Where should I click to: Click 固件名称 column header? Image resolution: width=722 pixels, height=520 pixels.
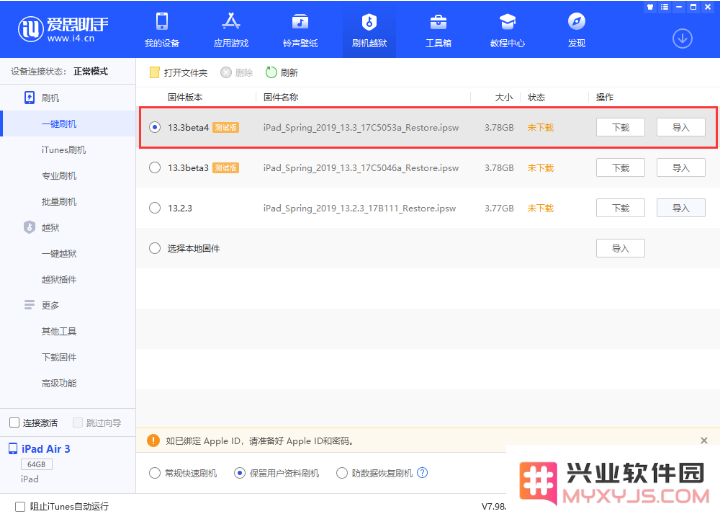(x=280, y=97)
